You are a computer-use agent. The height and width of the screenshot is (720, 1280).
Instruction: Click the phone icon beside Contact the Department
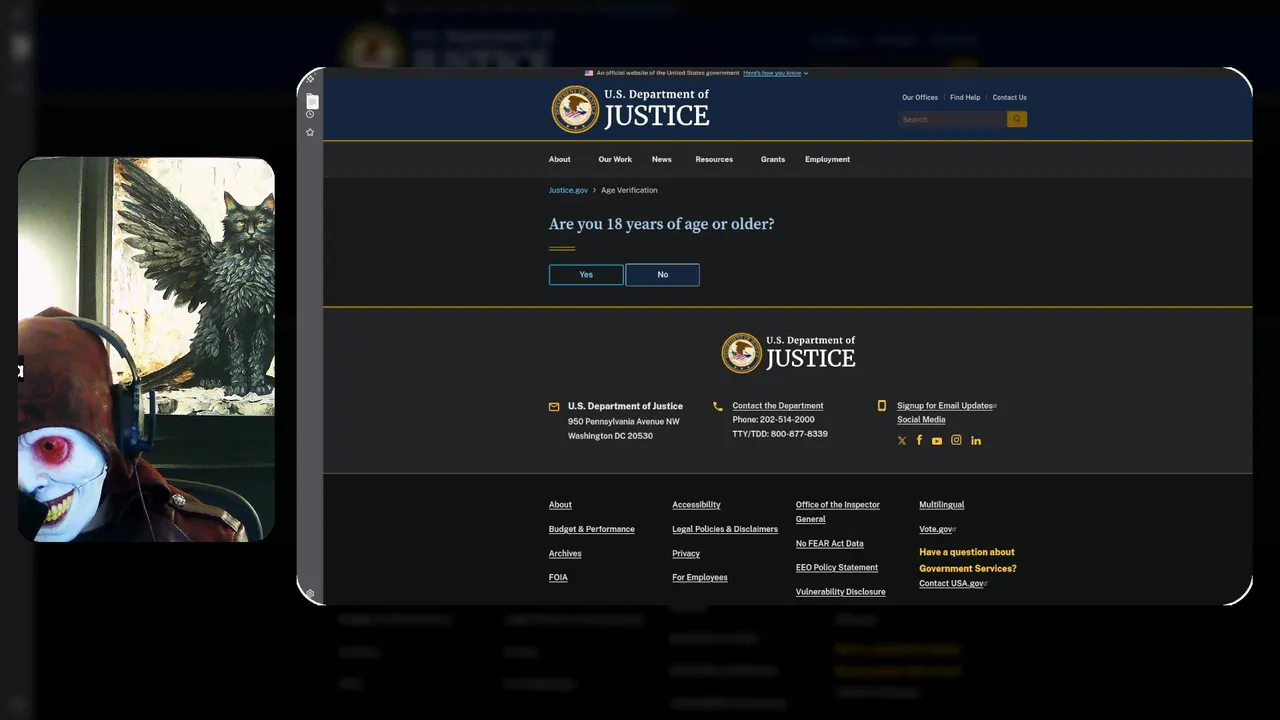(x=718, y=406)
